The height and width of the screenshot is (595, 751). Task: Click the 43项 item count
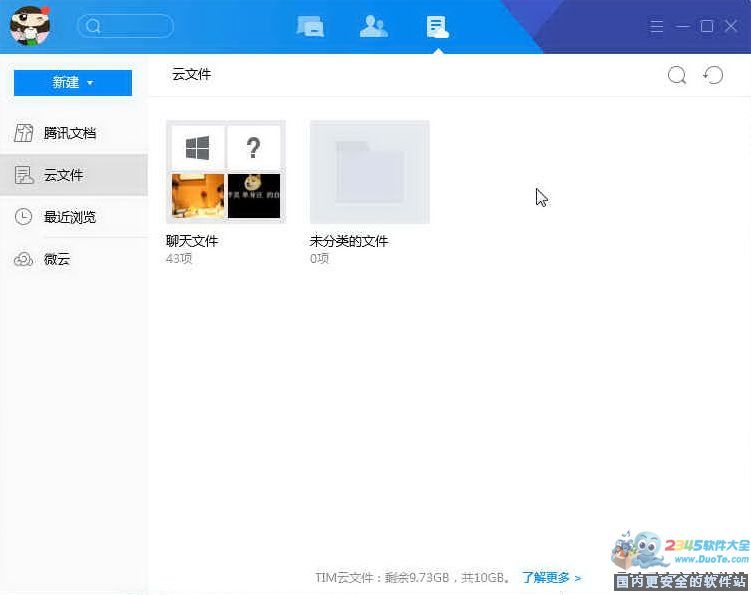pyautogui.click(x=179, y=259)
